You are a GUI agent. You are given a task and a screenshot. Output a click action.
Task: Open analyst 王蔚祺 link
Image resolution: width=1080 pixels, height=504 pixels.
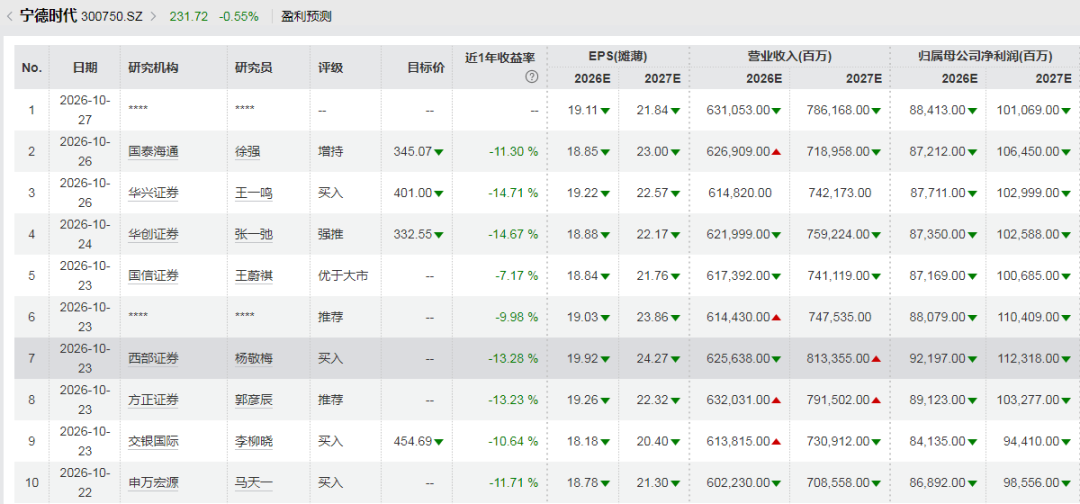point(253,275)
